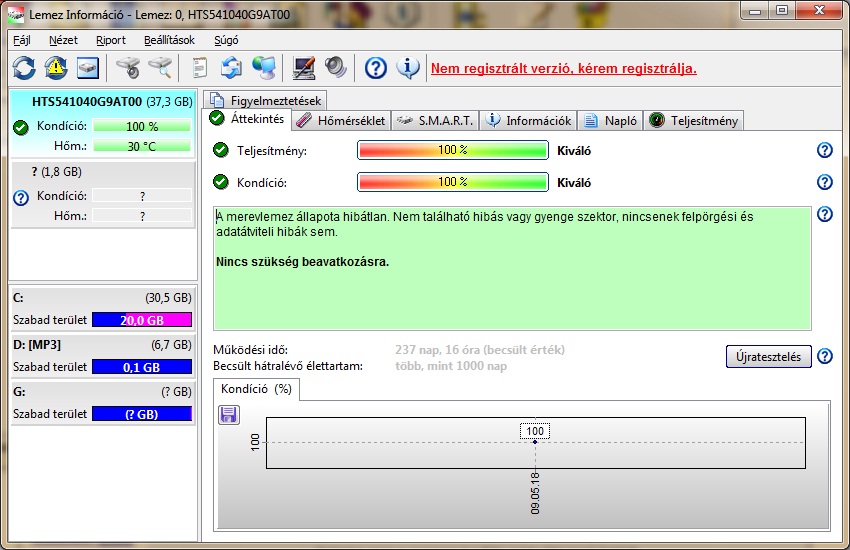
Task: Click the '237 nap, 16 óra' operating time value
Action: [x=480, y=350]
